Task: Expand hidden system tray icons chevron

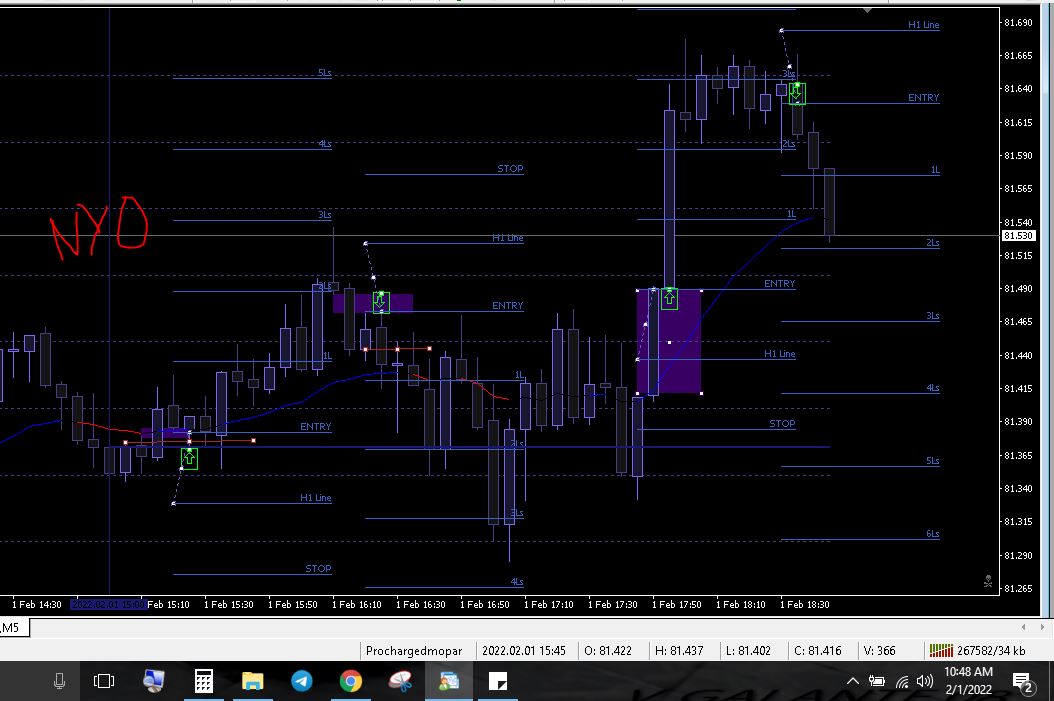Action: (x=852, y=682)
